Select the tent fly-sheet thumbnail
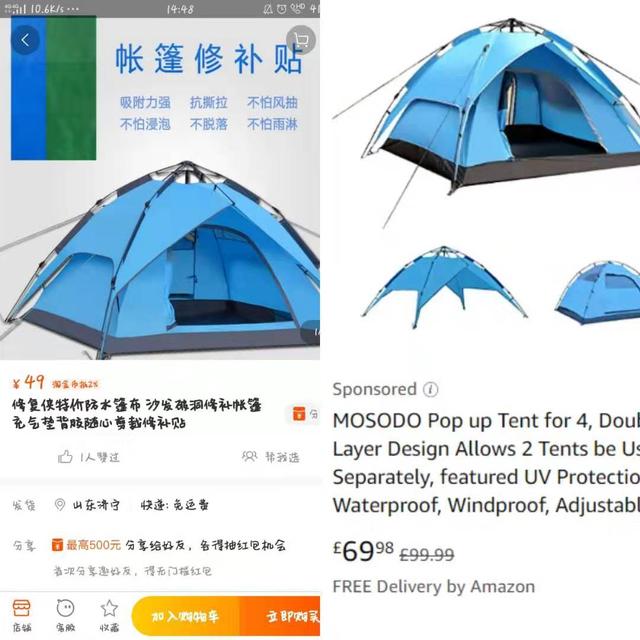This screenshot has width=640, height=640. 444,287
